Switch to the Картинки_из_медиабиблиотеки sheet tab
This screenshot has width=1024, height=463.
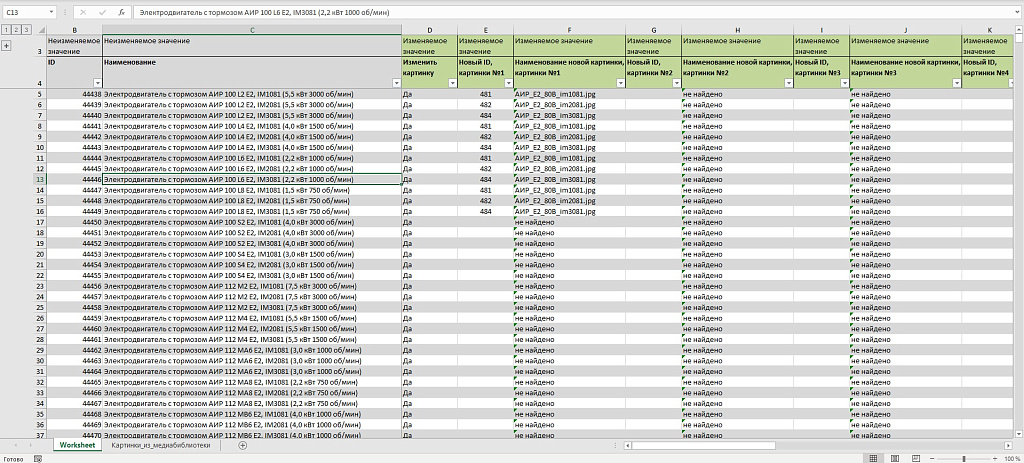coord(161,445)
